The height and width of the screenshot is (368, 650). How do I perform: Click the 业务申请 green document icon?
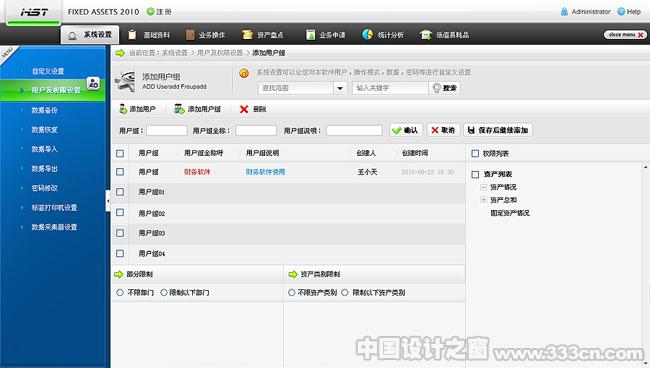tap(310, 35)
